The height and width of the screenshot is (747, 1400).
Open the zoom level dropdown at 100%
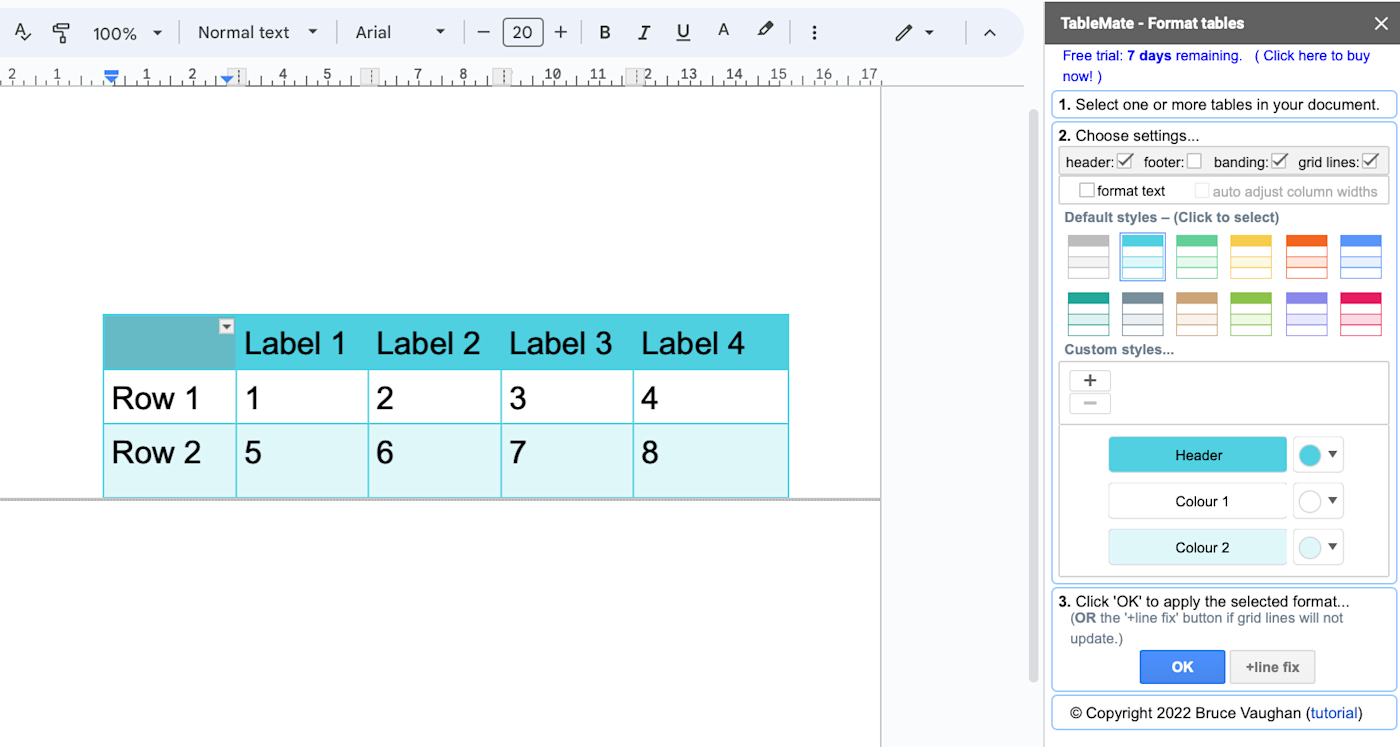(127, 33)
